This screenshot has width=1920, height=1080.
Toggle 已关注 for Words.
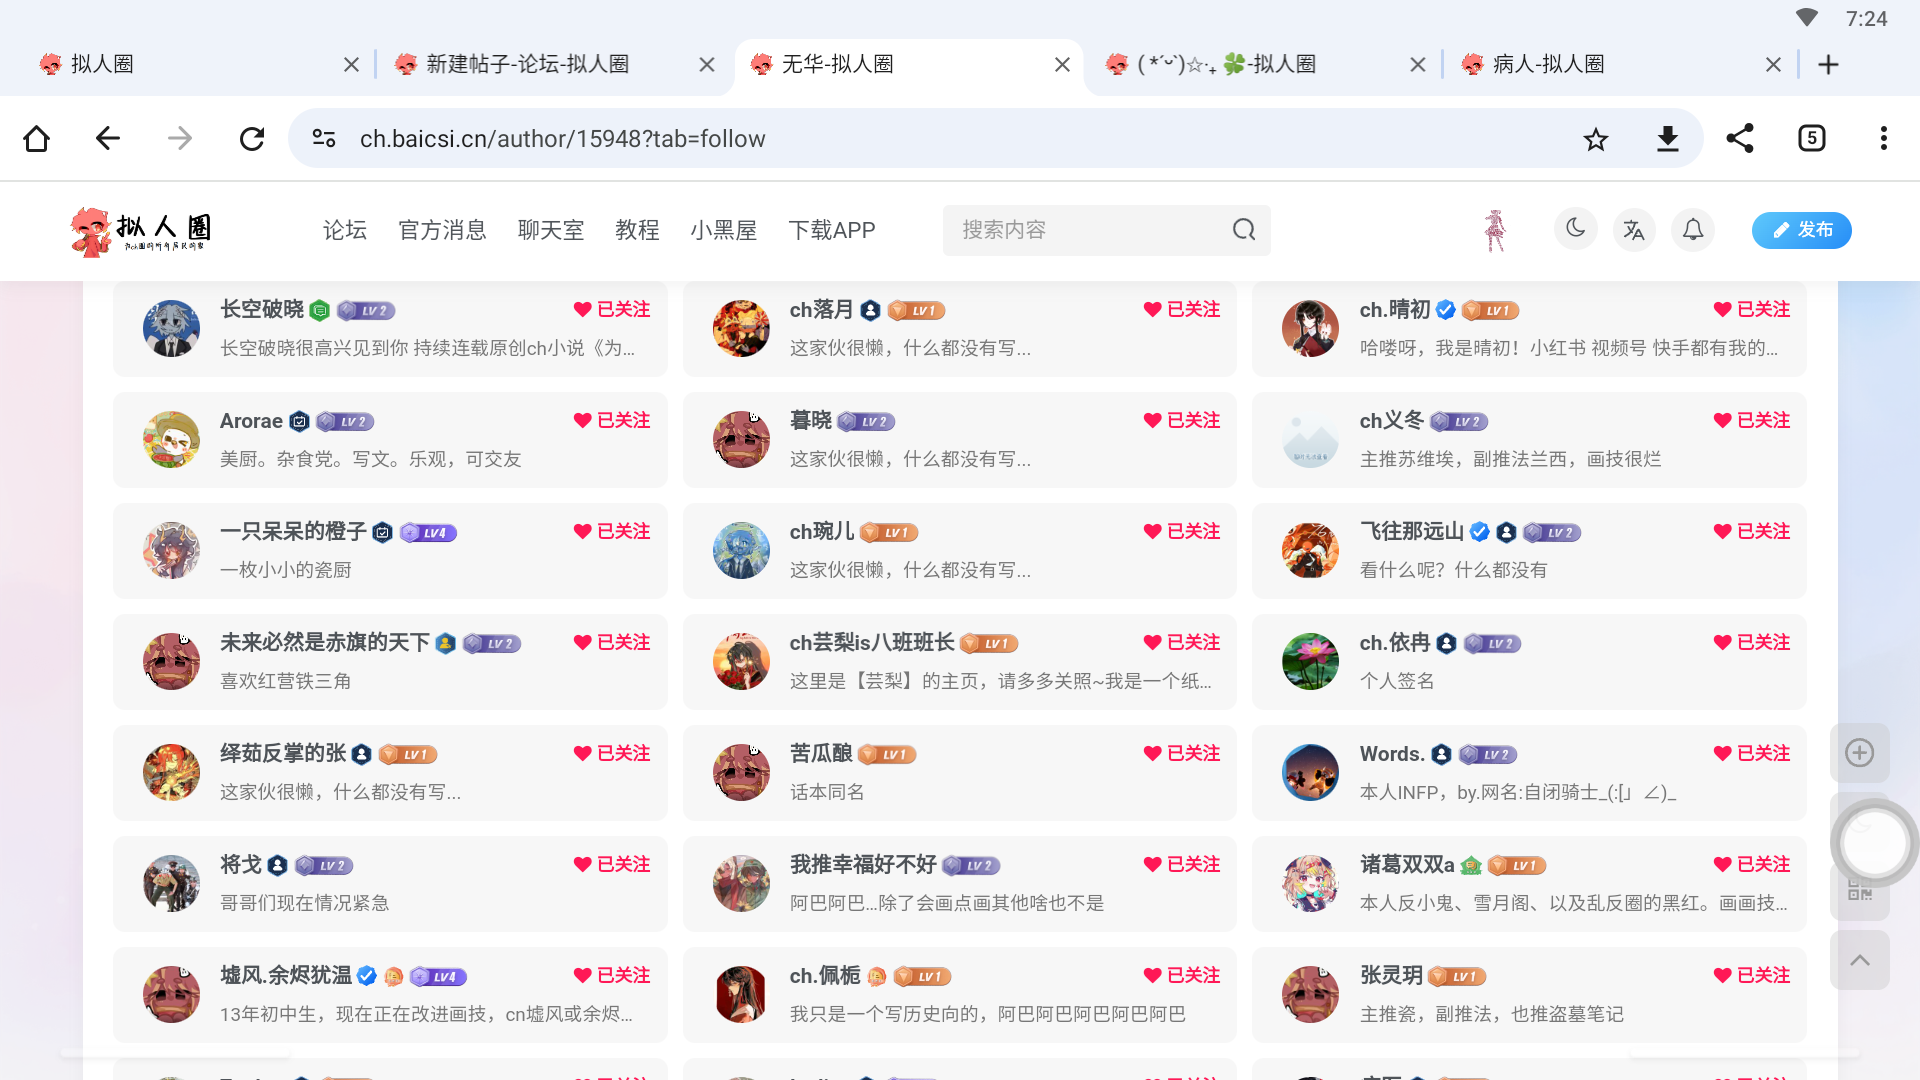pos(1752,754)
